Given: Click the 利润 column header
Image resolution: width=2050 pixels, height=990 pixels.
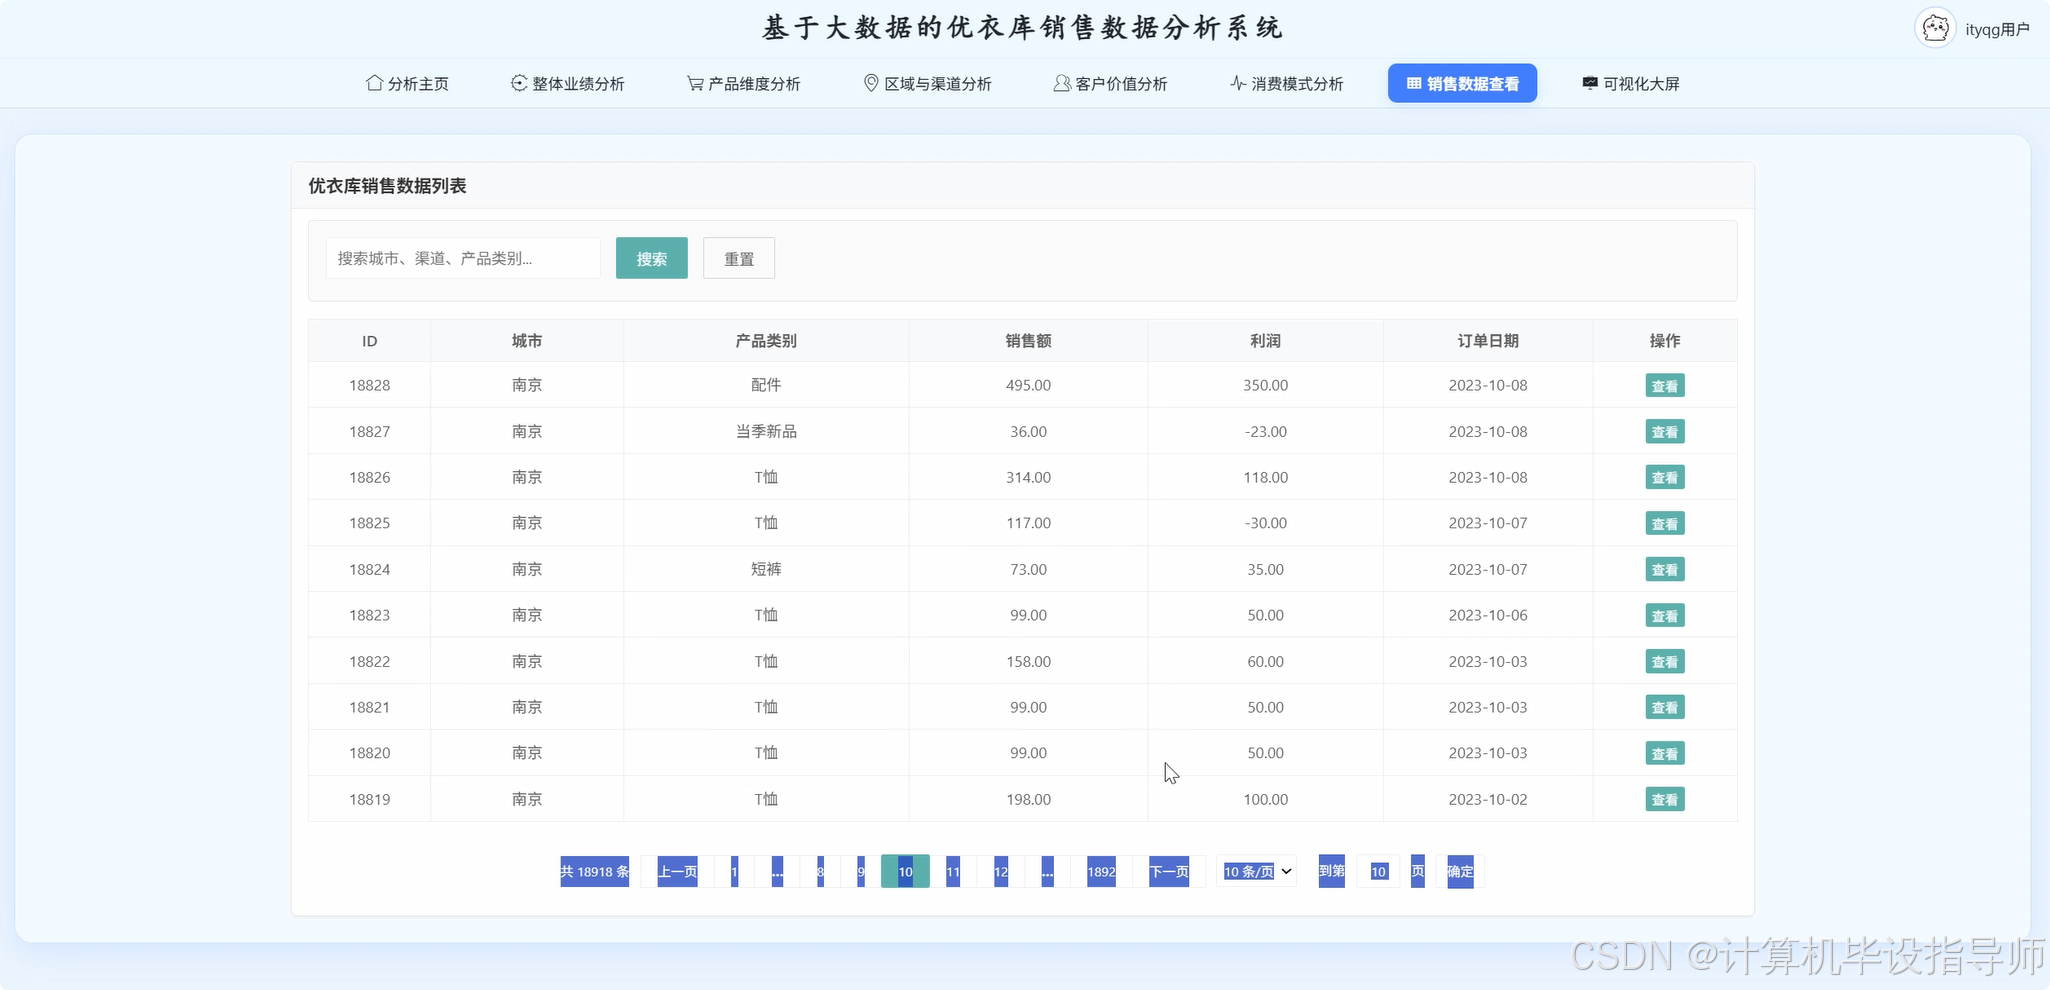Looking at the screenshot, I should [x=1265, y=341].
